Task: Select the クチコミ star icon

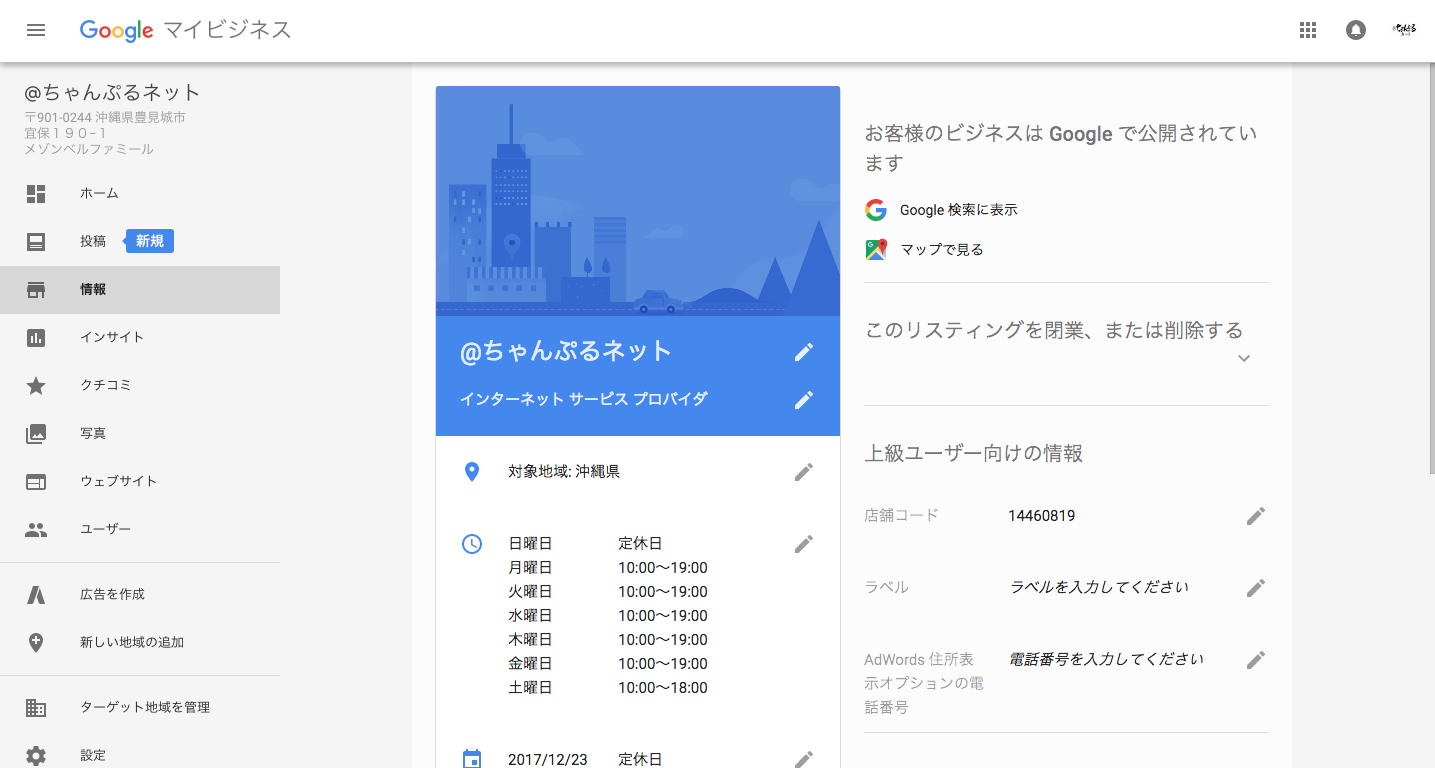Action: click(36, 385)
